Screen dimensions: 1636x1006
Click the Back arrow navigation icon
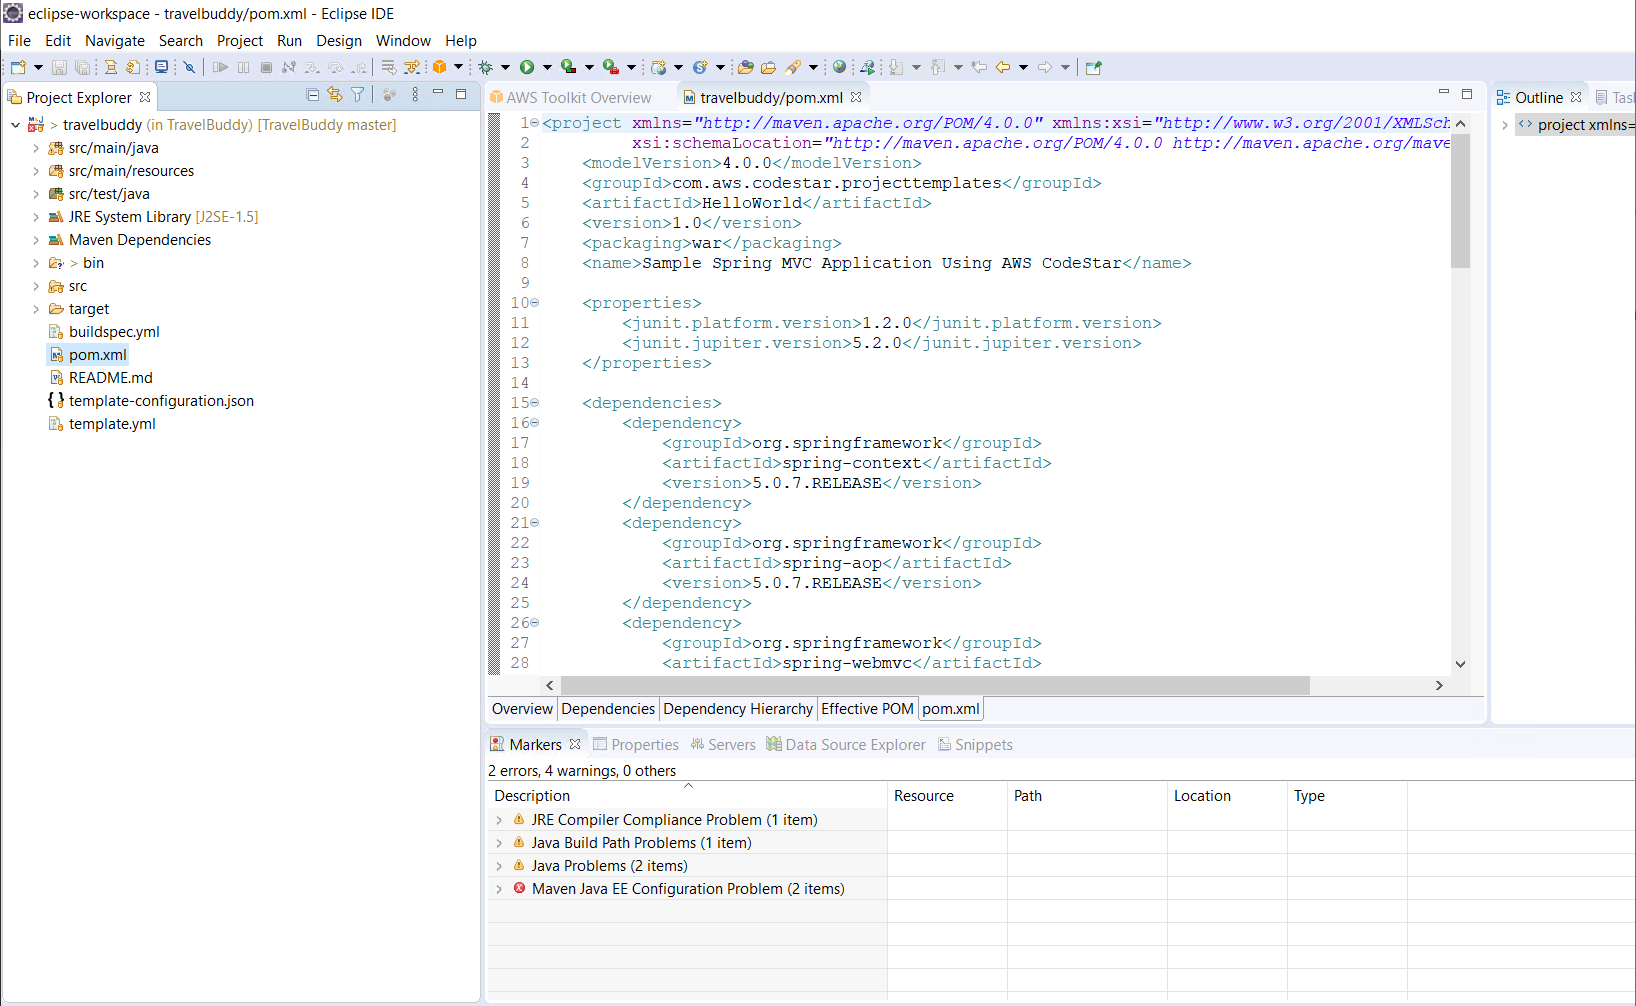[x=1002, y=67]
